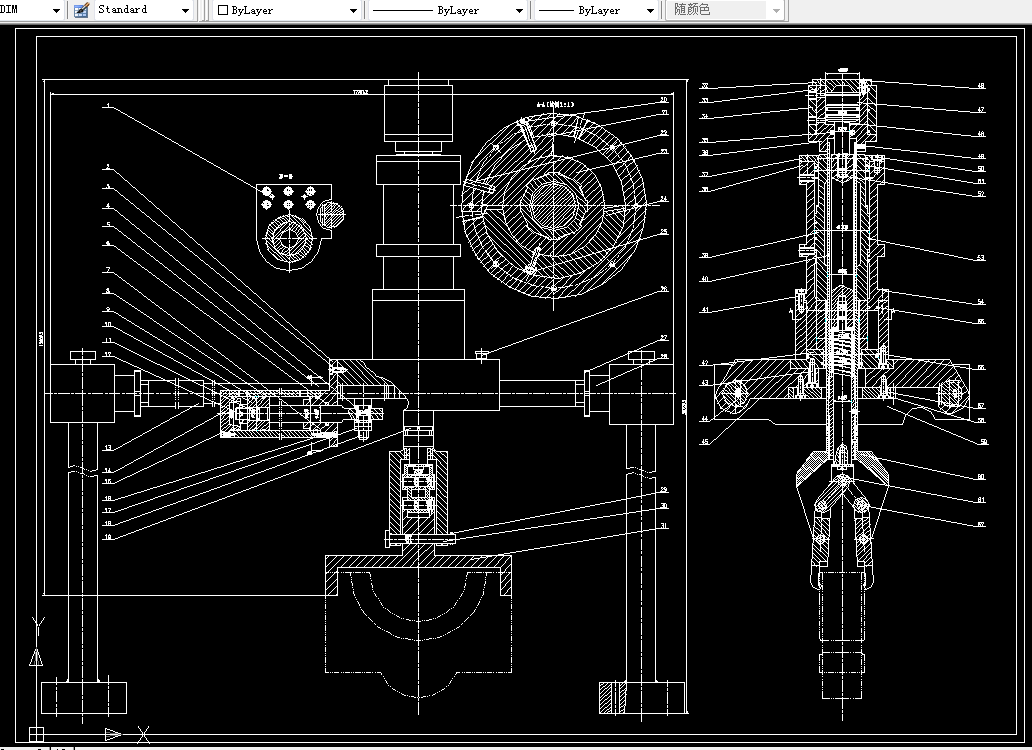Click part balloon number 24 label
The height and width of the screenshot is (750, 1032).
663,198
